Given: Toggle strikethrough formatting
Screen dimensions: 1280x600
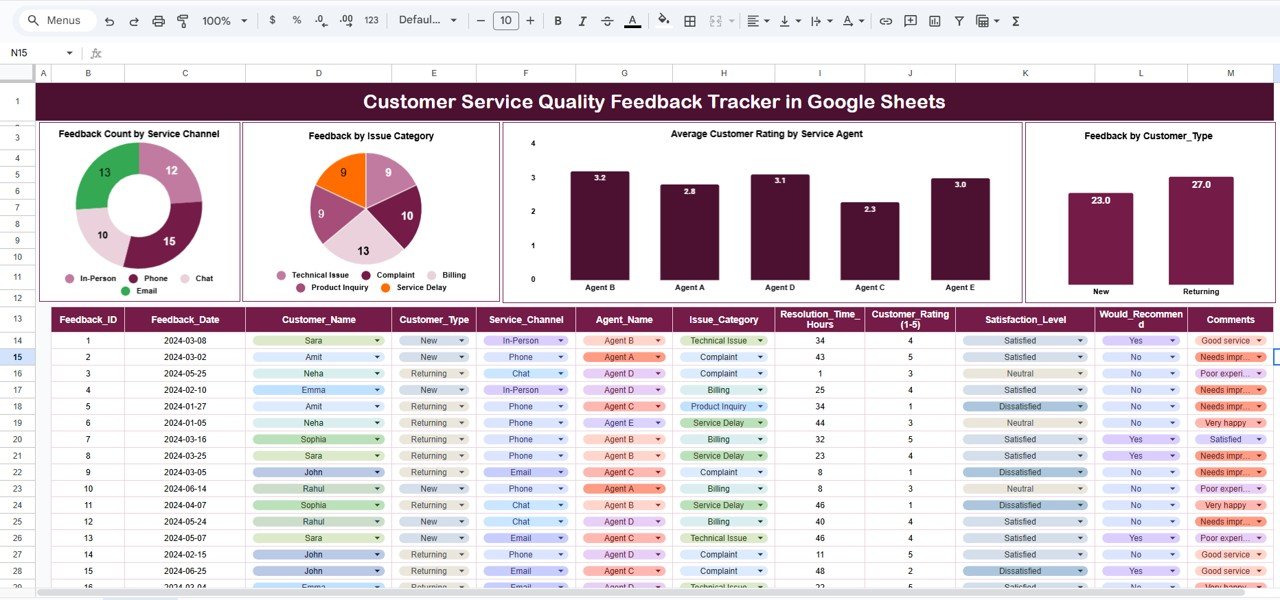Looking at the screenshot, I should [607, 20].
